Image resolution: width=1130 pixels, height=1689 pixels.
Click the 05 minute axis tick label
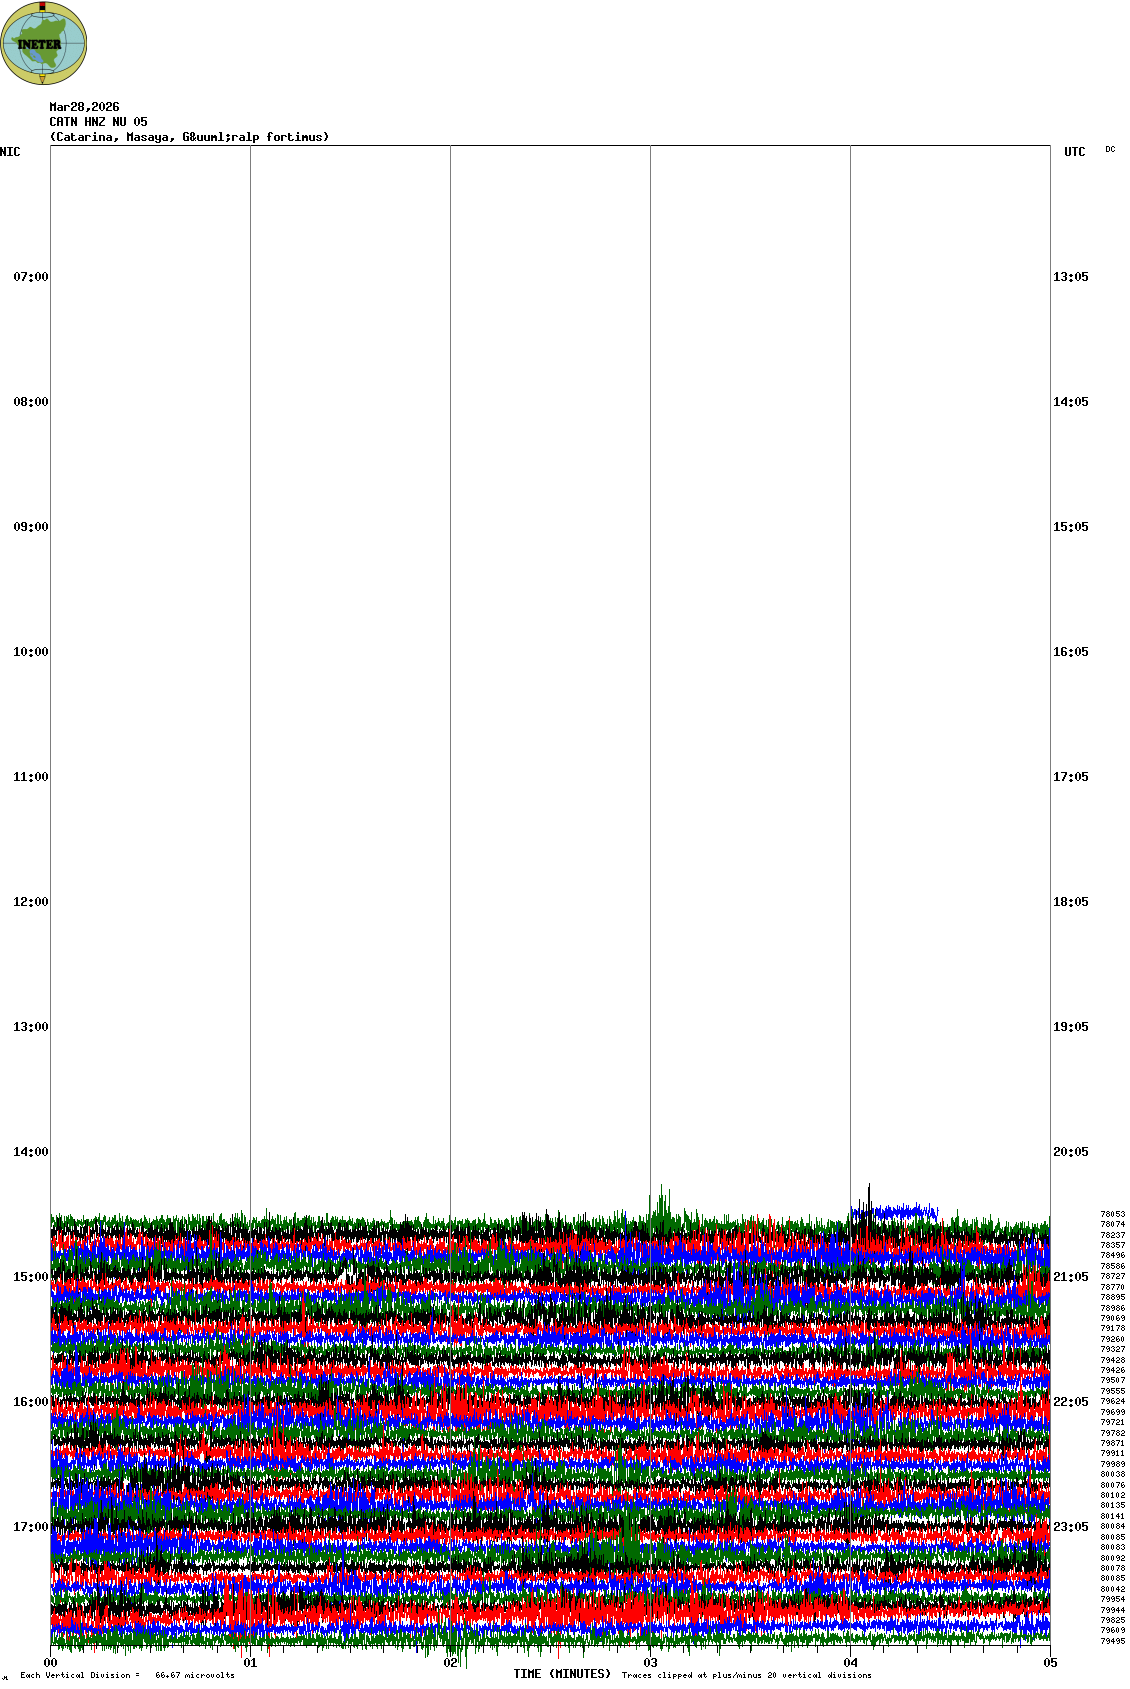[x=1050, y=1663]
